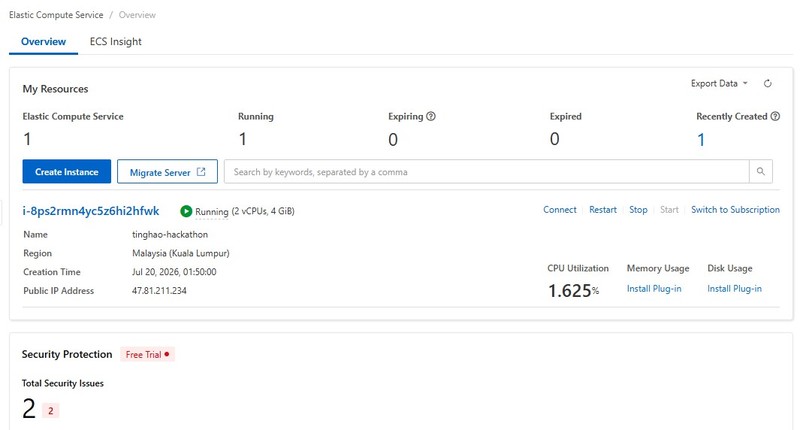This screenshot has height=430, width=806.
Task: Click the Overview breadcrumb text
Action: 137,15
